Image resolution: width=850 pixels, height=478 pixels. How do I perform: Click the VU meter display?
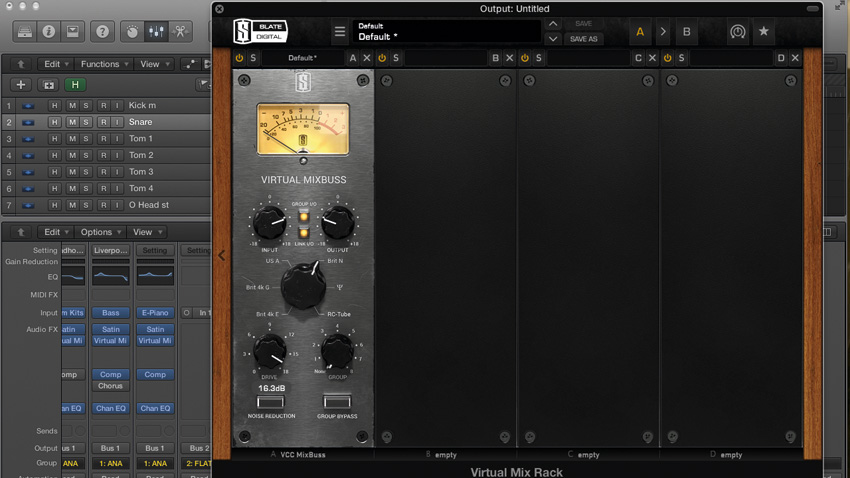303,130
